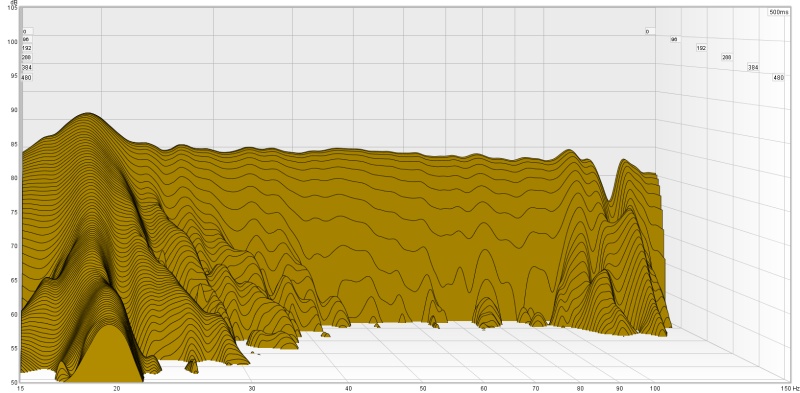Click the 100 Hz tick on the frequency axis

[x=655, y=388]
